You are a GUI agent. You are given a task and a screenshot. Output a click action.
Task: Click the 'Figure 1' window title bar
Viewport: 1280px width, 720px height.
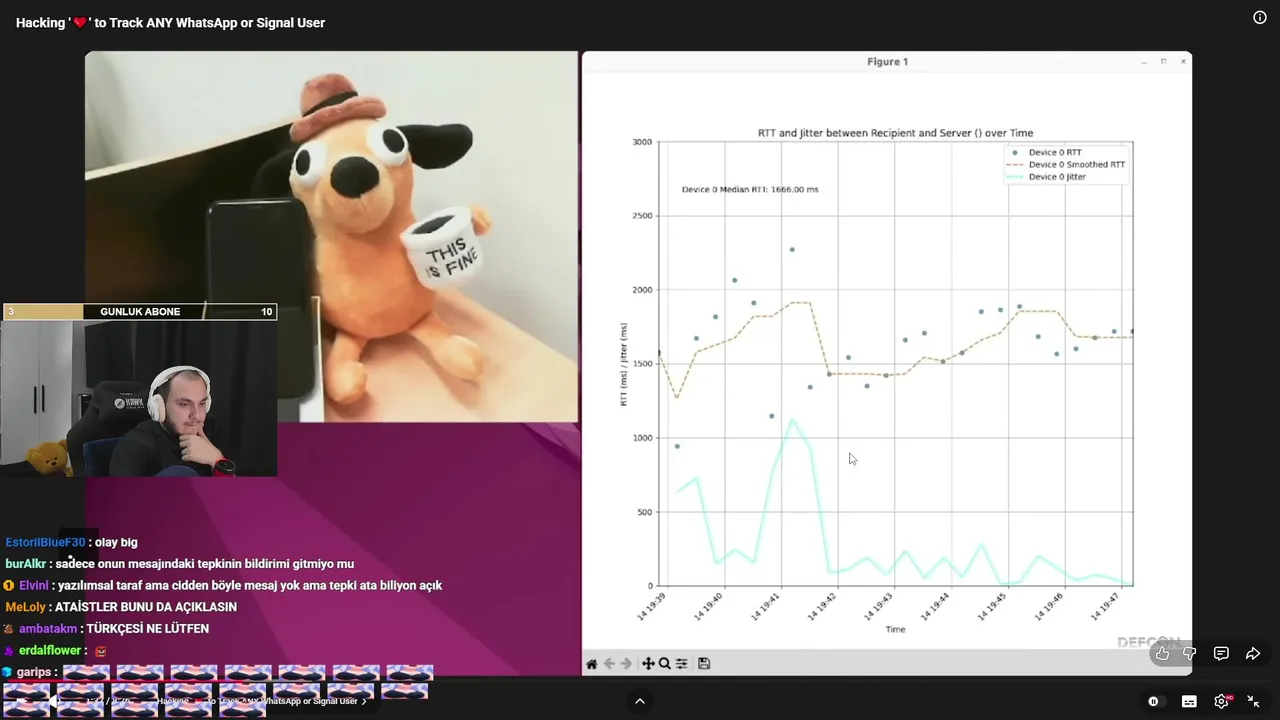click(887, 62)
